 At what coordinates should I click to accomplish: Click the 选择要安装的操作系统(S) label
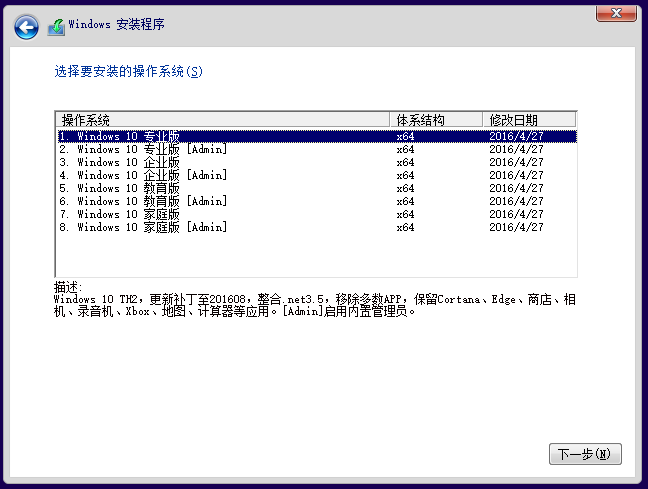pos(129,72)
